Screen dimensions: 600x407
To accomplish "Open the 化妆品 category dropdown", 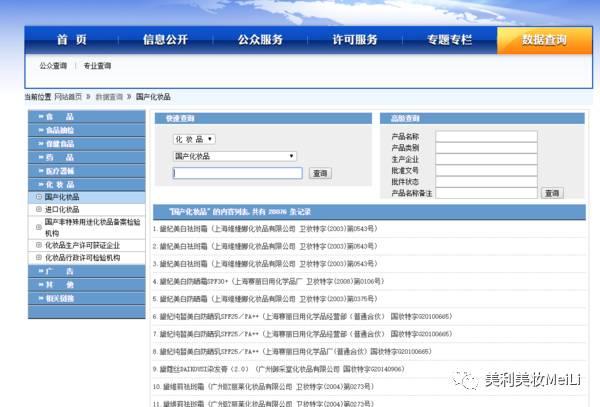I will coord(194,139).
